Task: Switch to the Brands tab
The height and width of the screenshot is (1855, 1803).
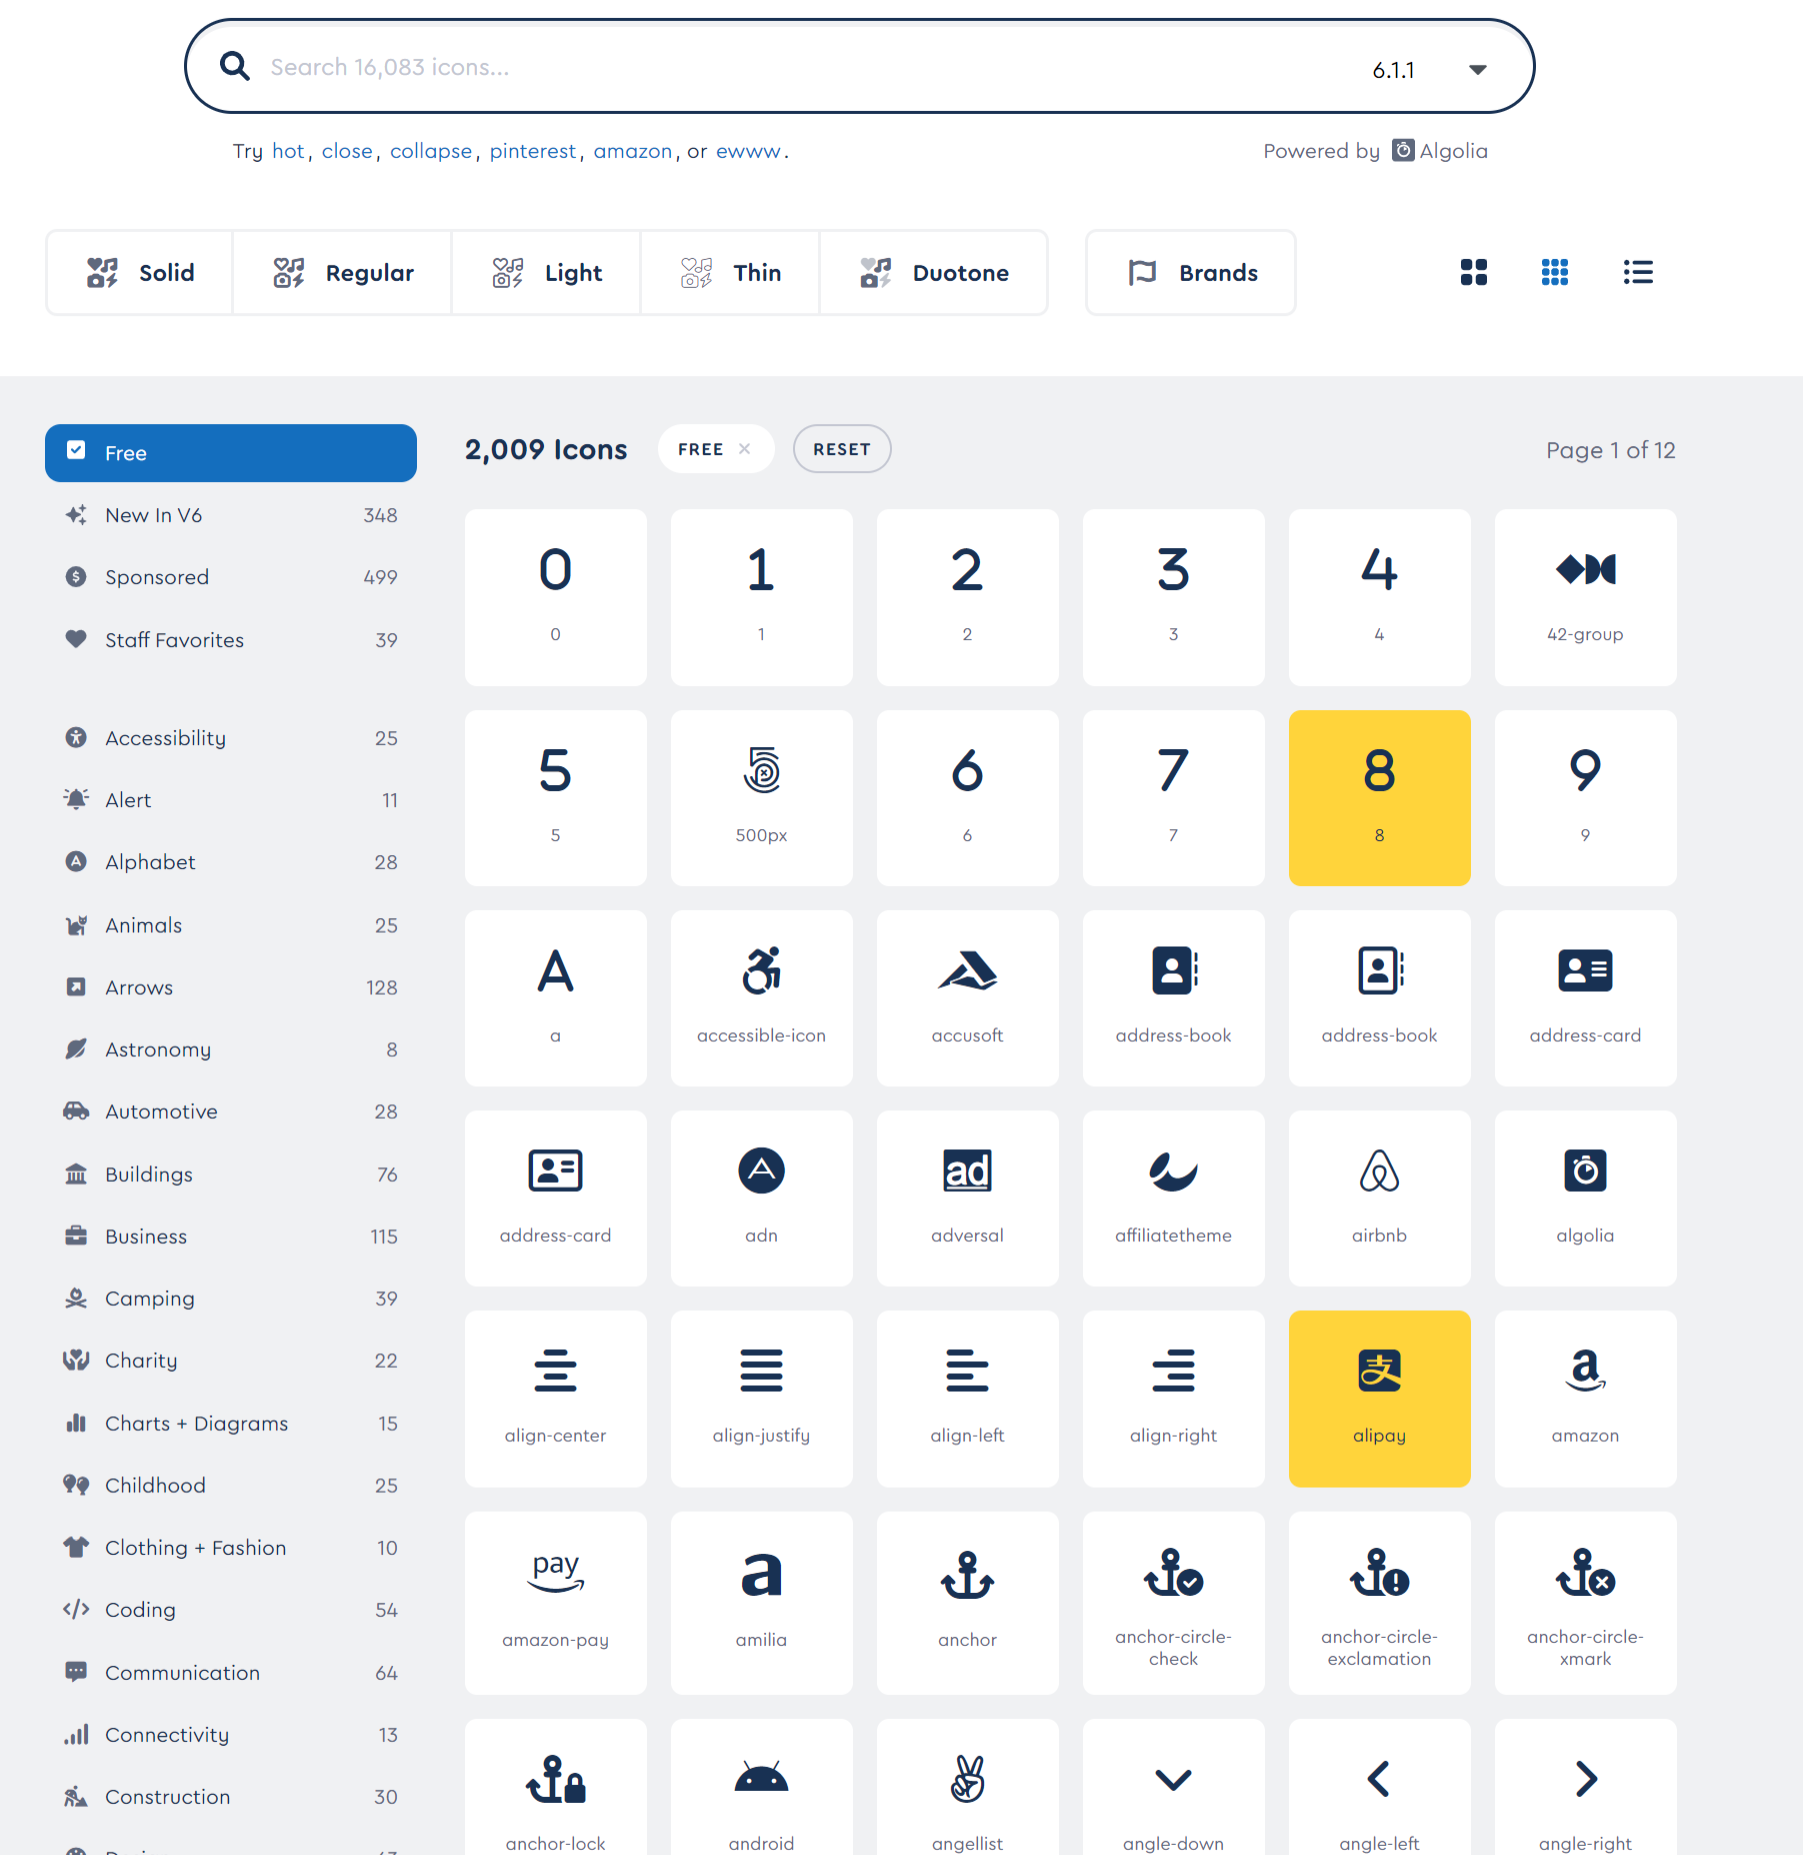Action: (1190, 272)
